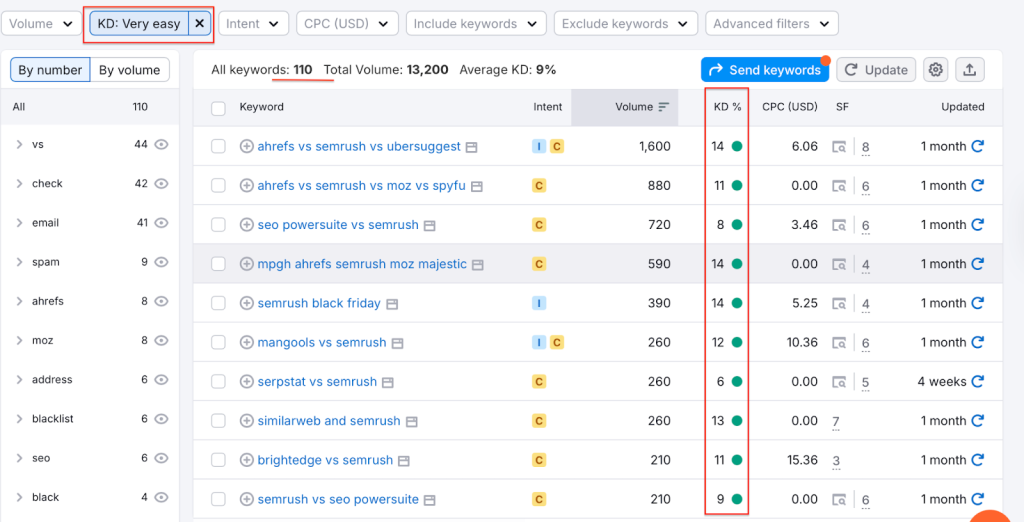Viewport: 1024px width, 522px height.
Task: Remove the KD: Very easy filter
Action: pos(199,23)
